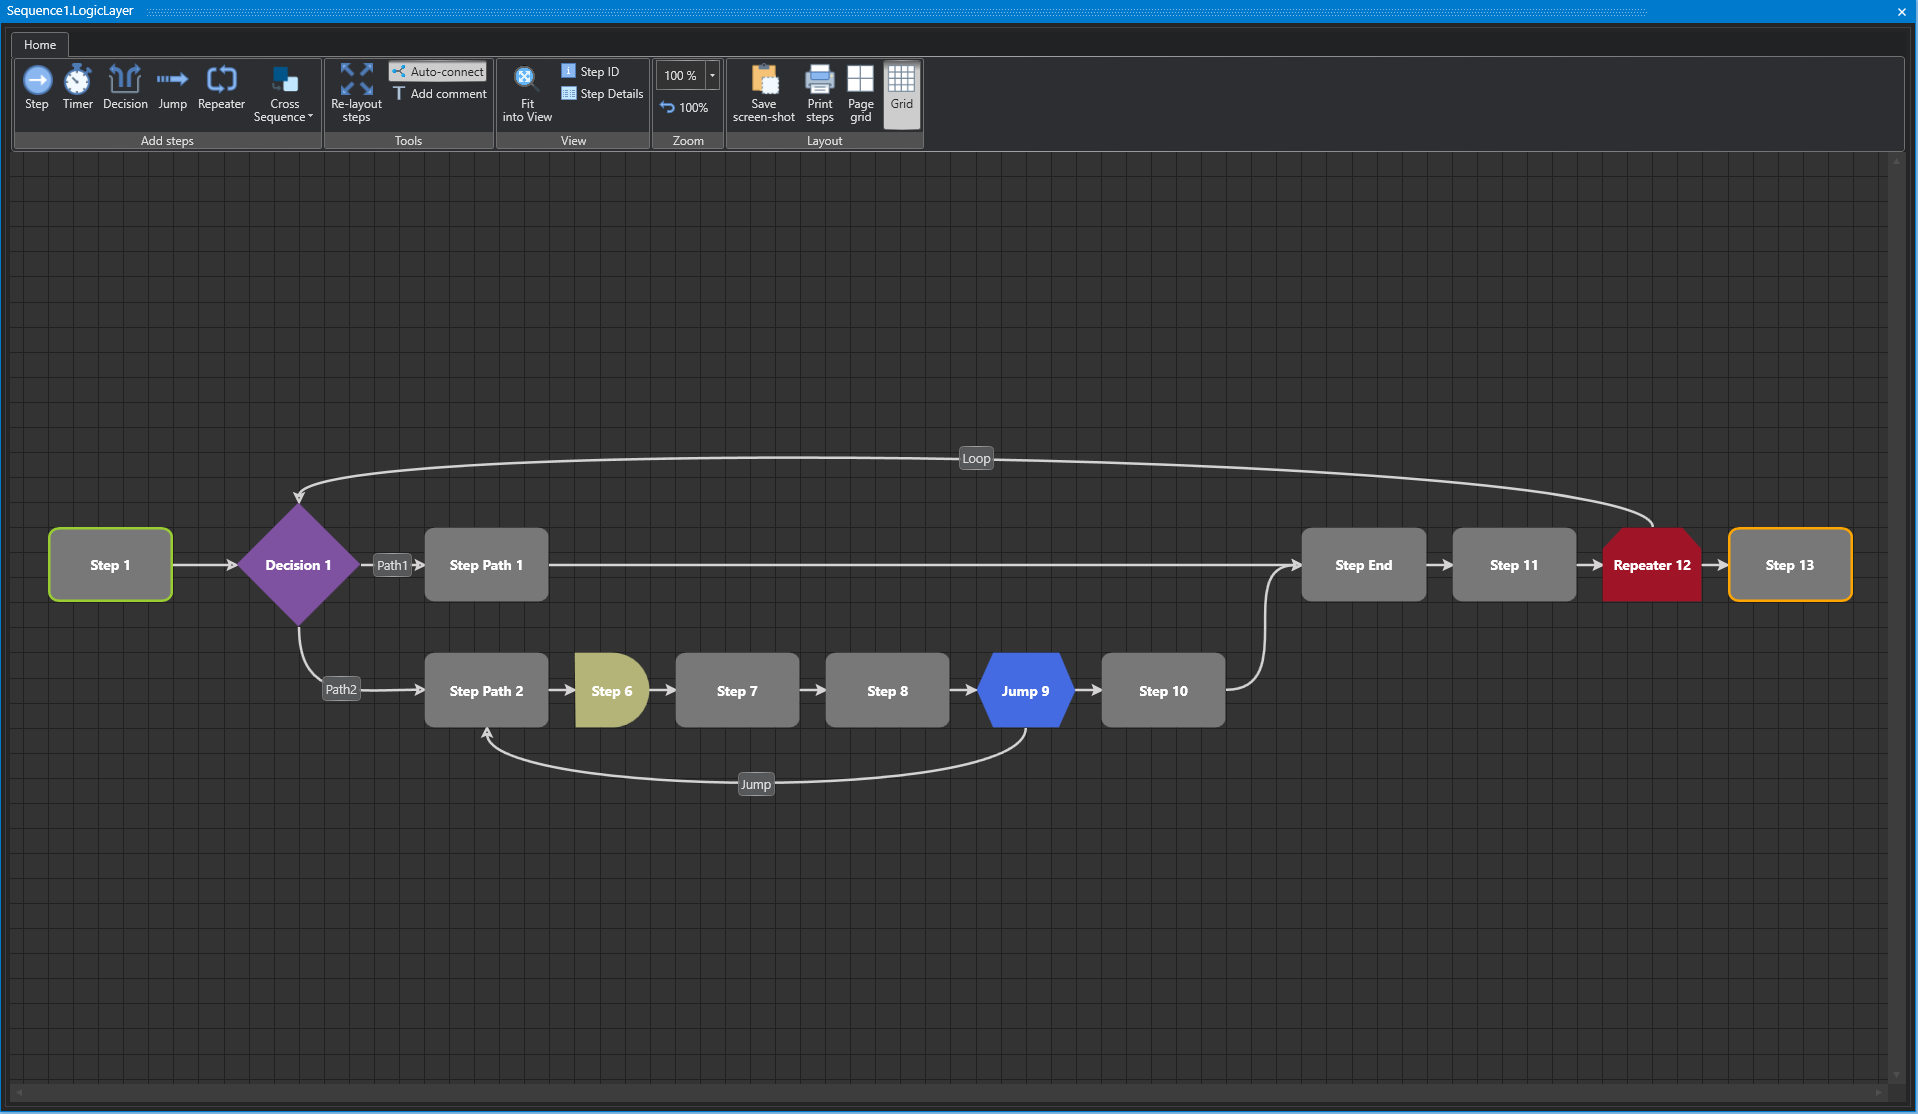Click Print steps
This screenshot has height=1114, width=1918.
[x=820, y=94]
